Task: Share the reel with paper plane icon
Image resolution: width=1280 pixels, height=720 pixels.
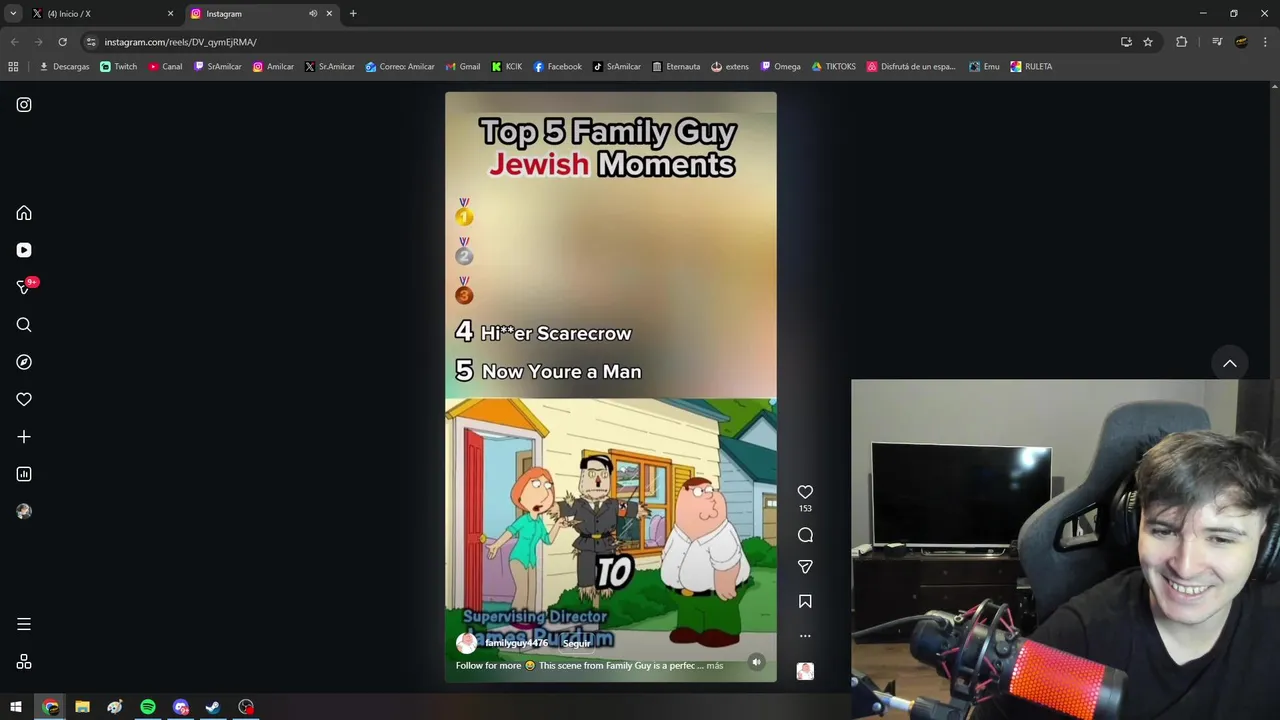Action: point(805,567)
